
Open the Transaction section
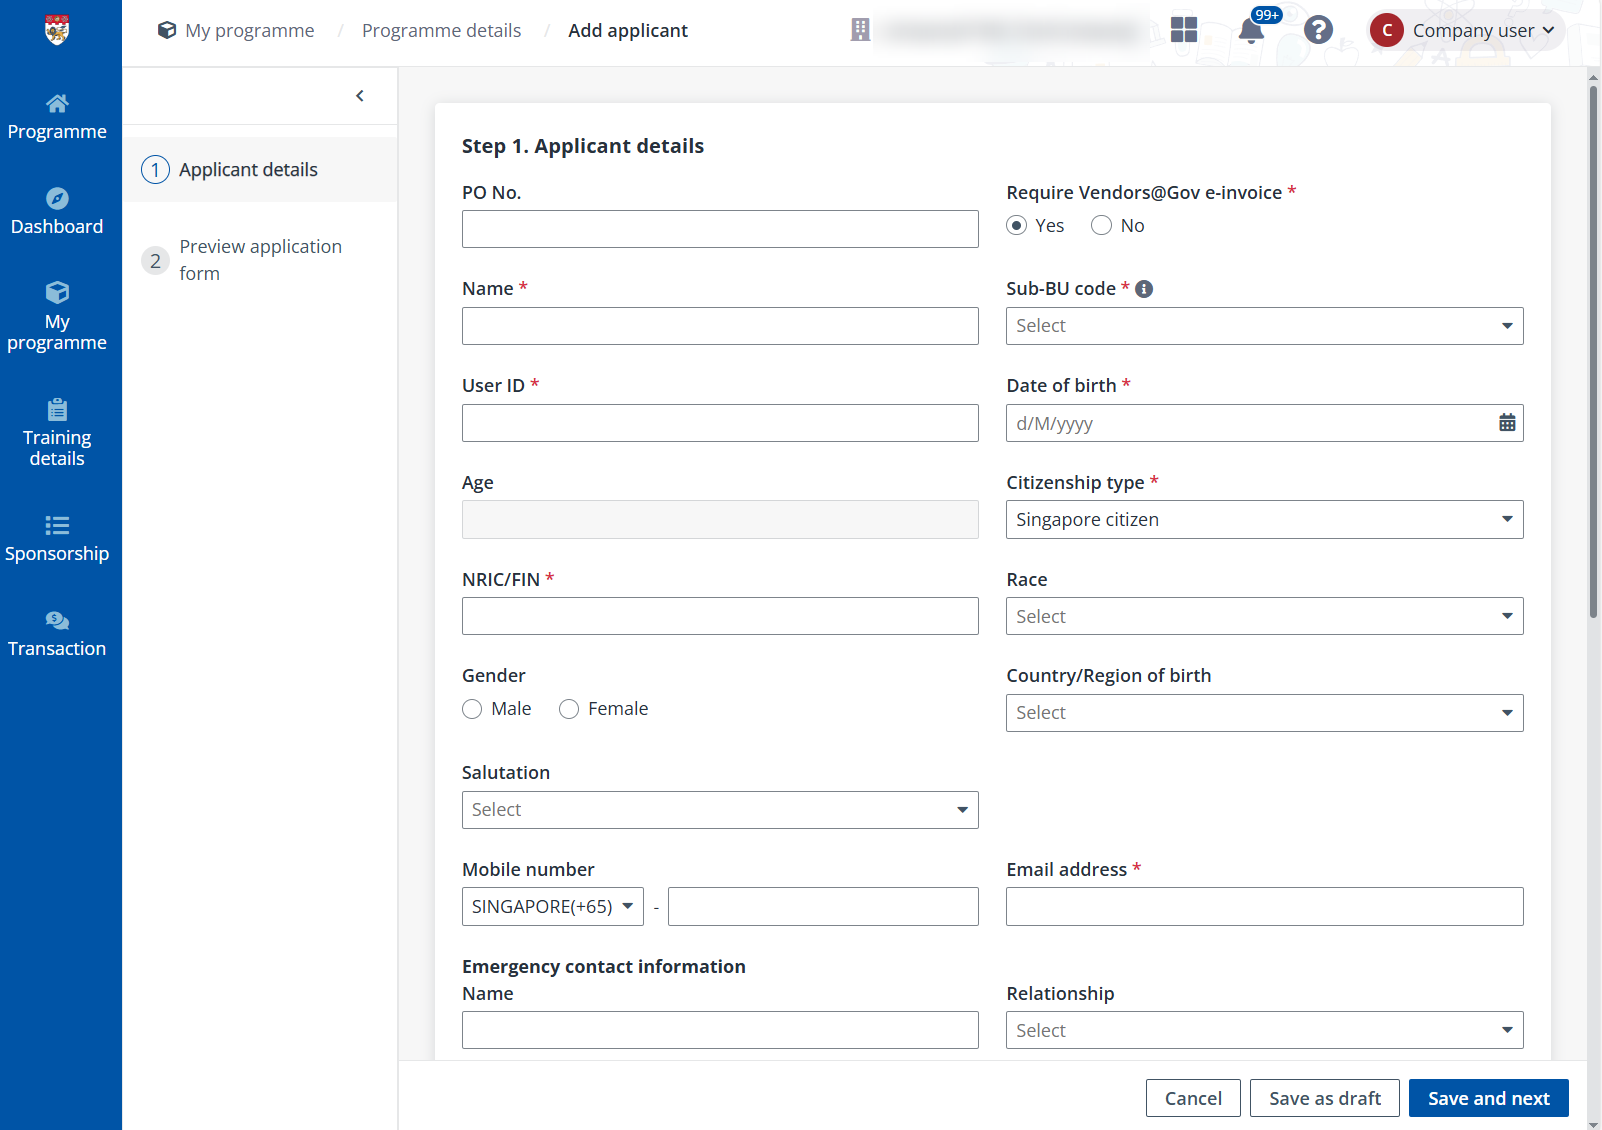57,634
